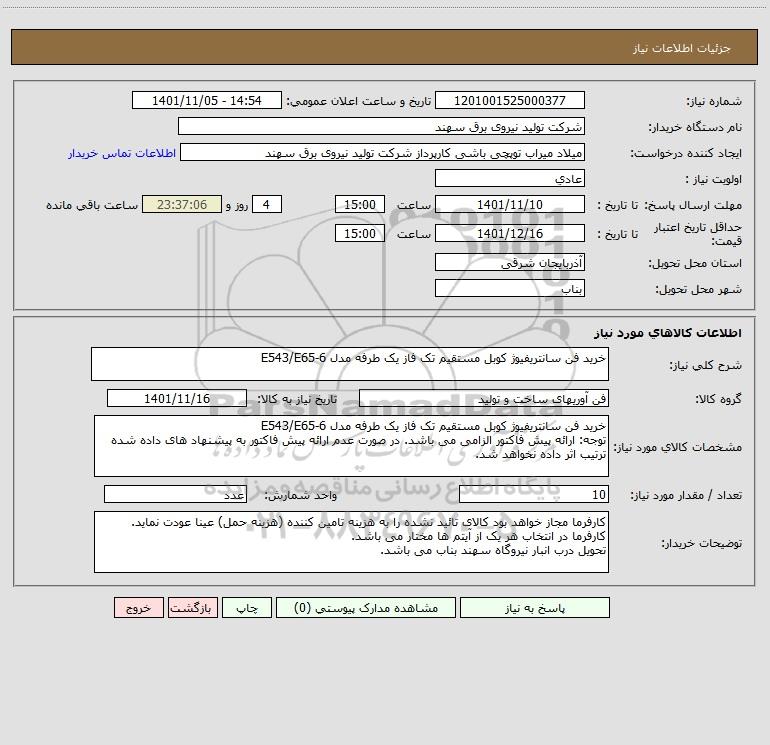Viewport: 770px width, 745px height.
Task: Click the announcement date field 1401/11/05 - 14:54
Action: click(x=207, y=100)
